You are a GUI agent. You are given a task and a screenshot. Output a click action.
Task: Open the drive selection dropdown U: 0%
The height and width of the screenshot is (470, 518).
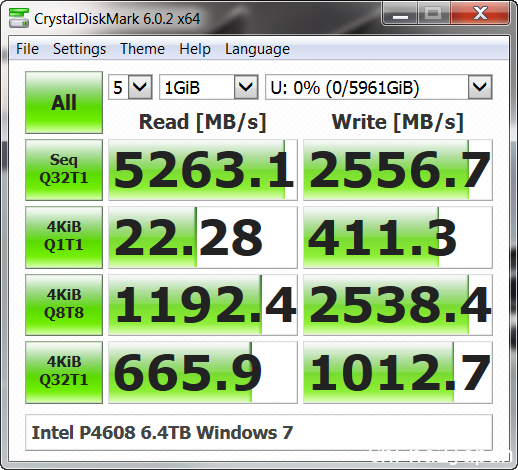[x=379, y=87]
